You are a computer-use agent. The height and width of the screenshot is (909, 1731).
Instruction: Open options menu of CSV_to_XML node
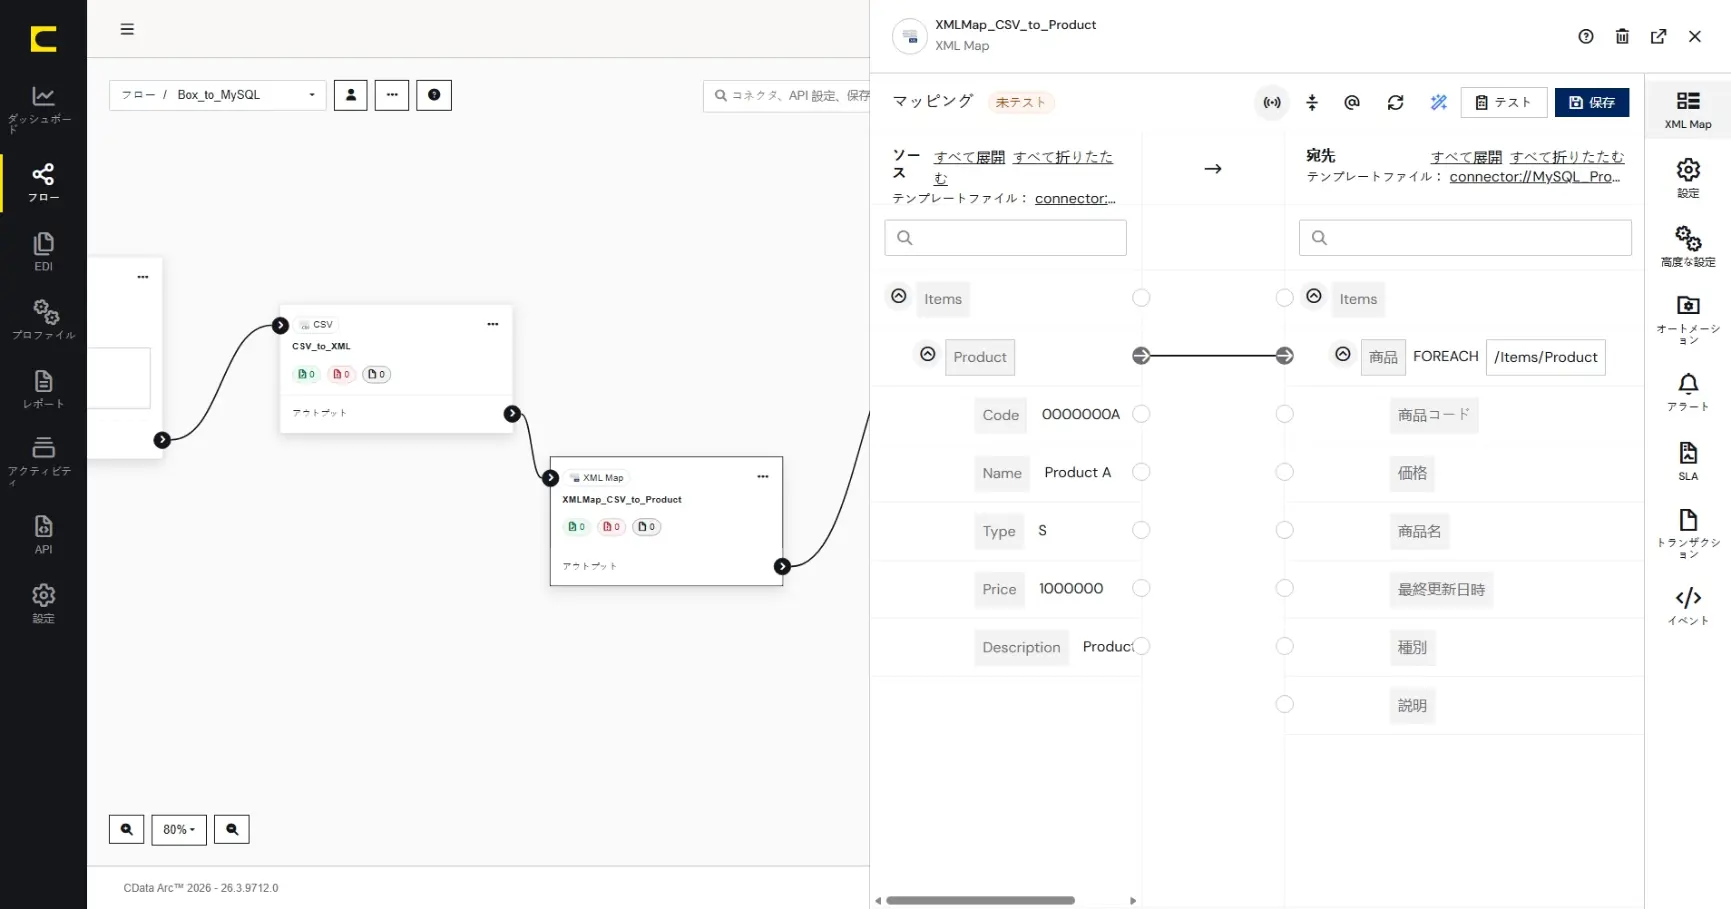[493, 324]
